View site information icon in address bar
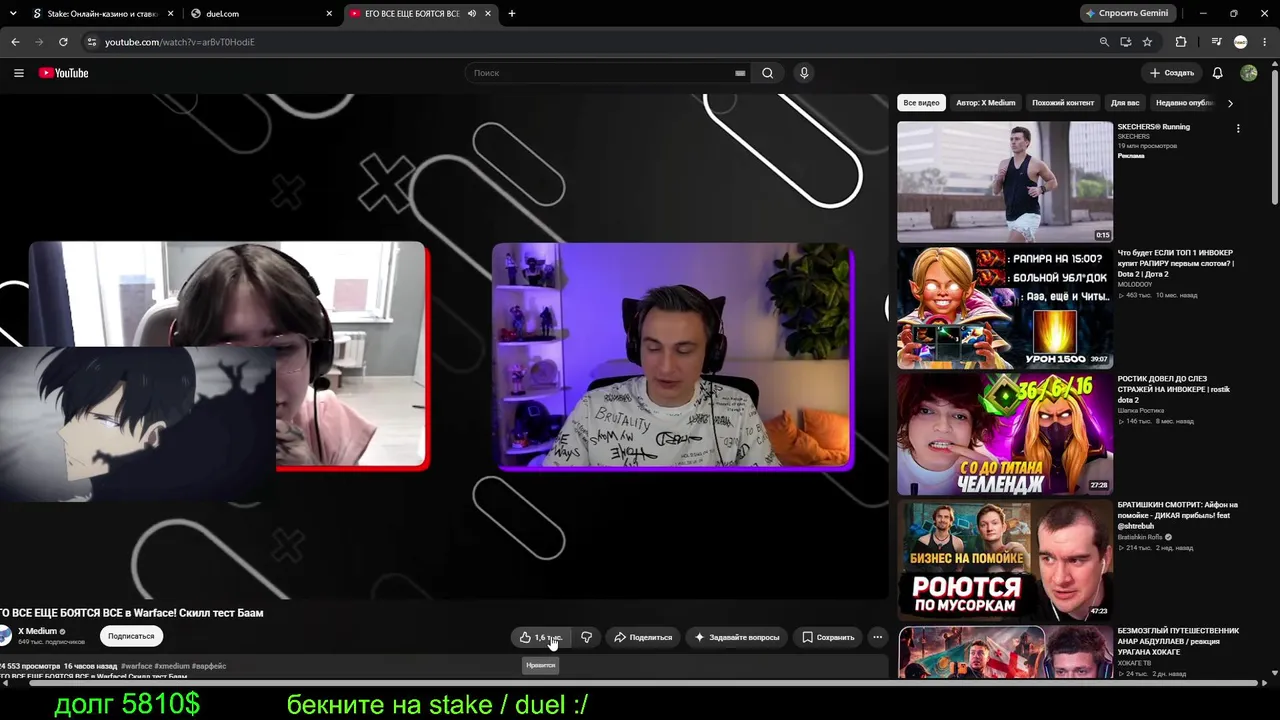This screenshot has height=720, width=1280. coord(91,42)
